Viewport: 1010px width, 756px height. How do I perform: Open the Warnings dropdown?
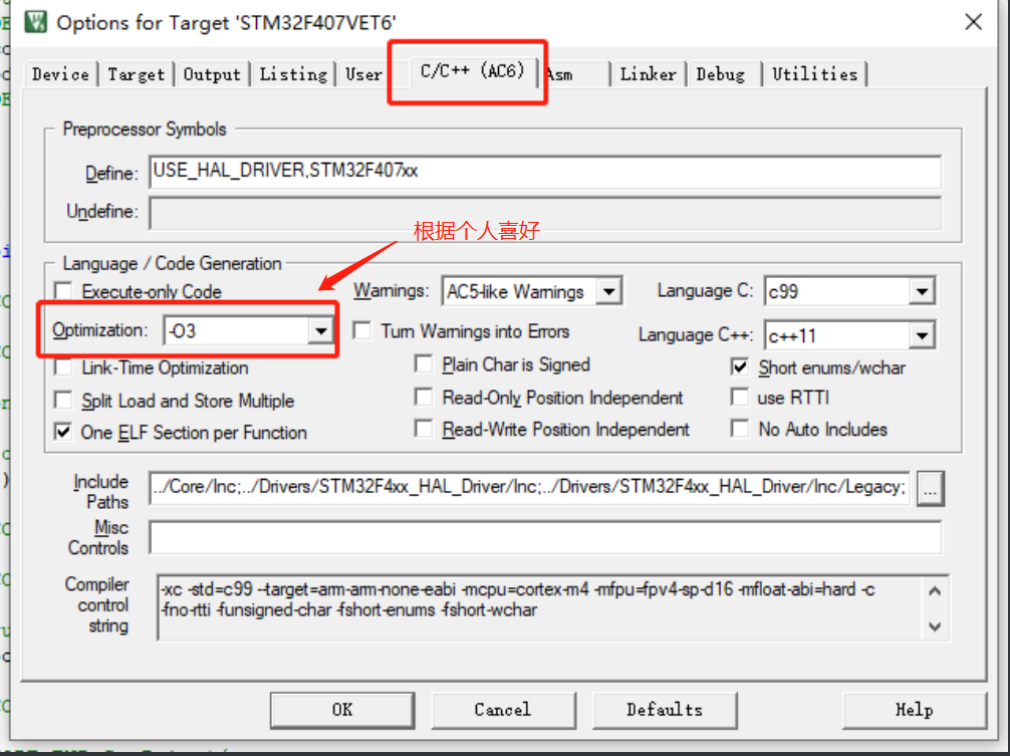click(608, 292)
